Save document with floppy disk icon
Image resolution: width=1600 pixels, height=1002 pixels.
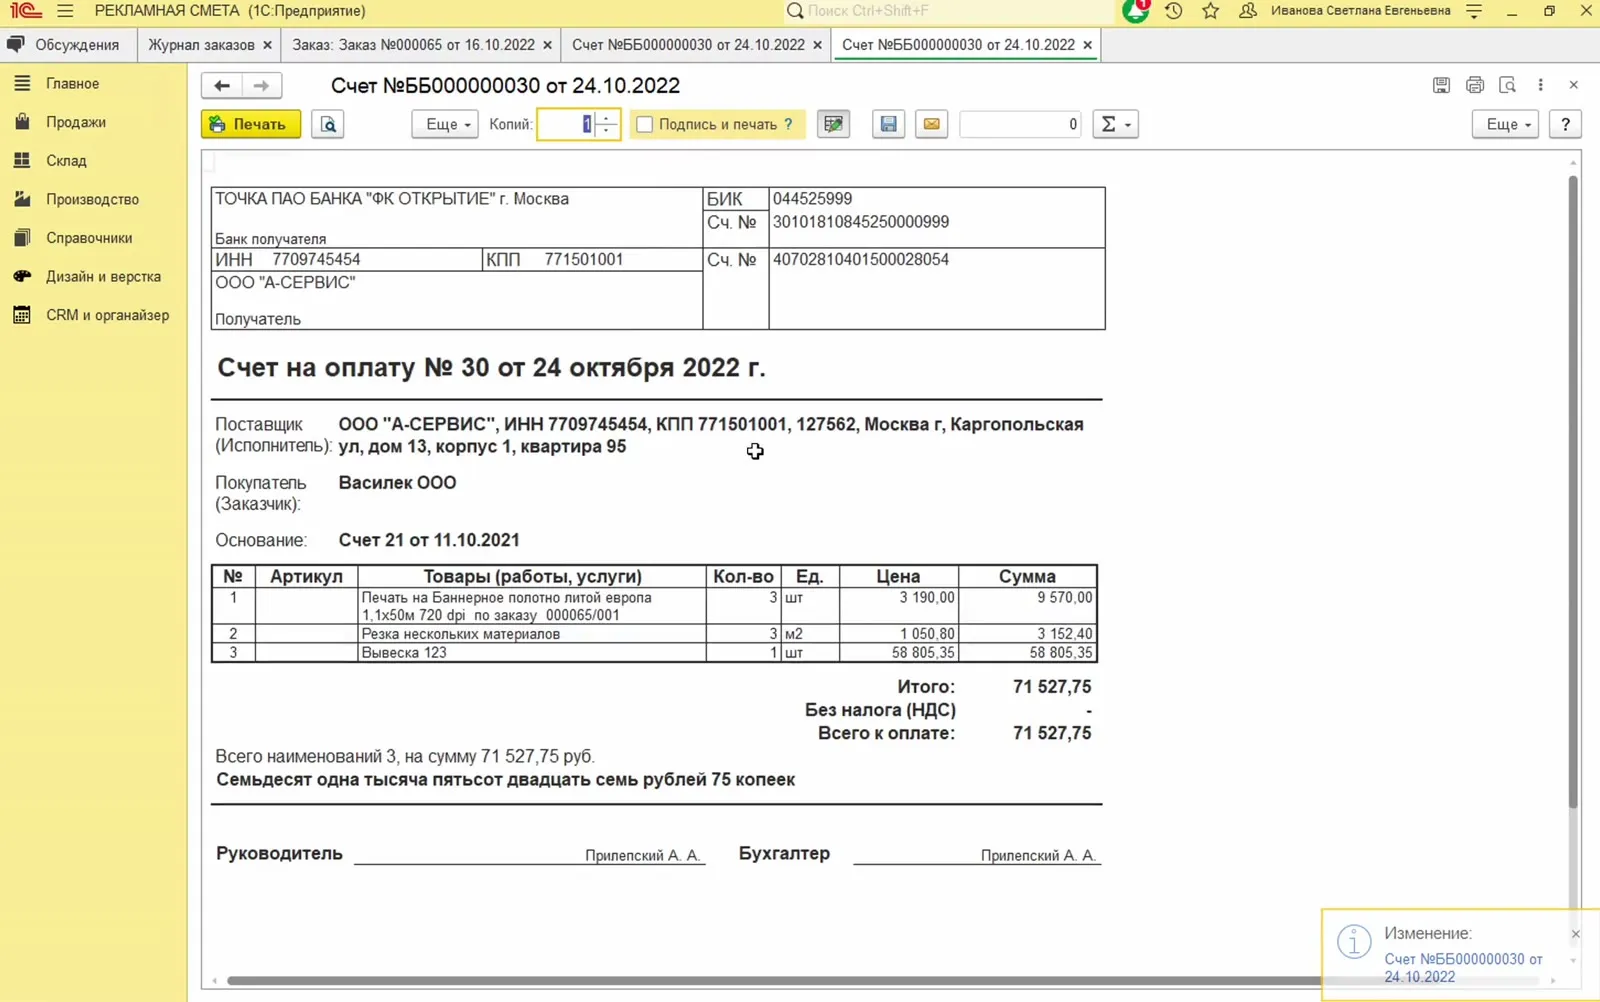(x=888, y=124)
